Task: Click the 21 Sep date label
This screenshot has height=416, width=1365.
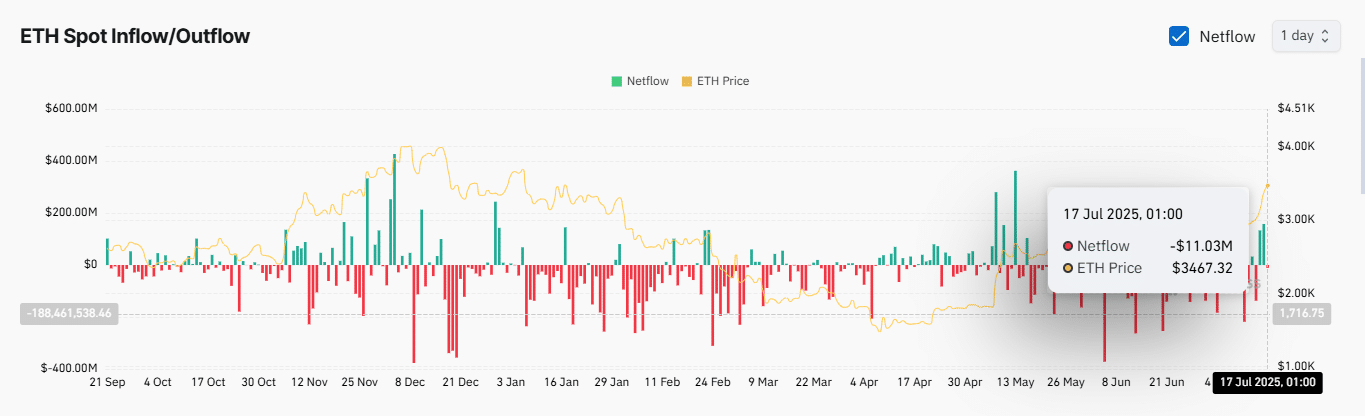Action: pos(107,382)
